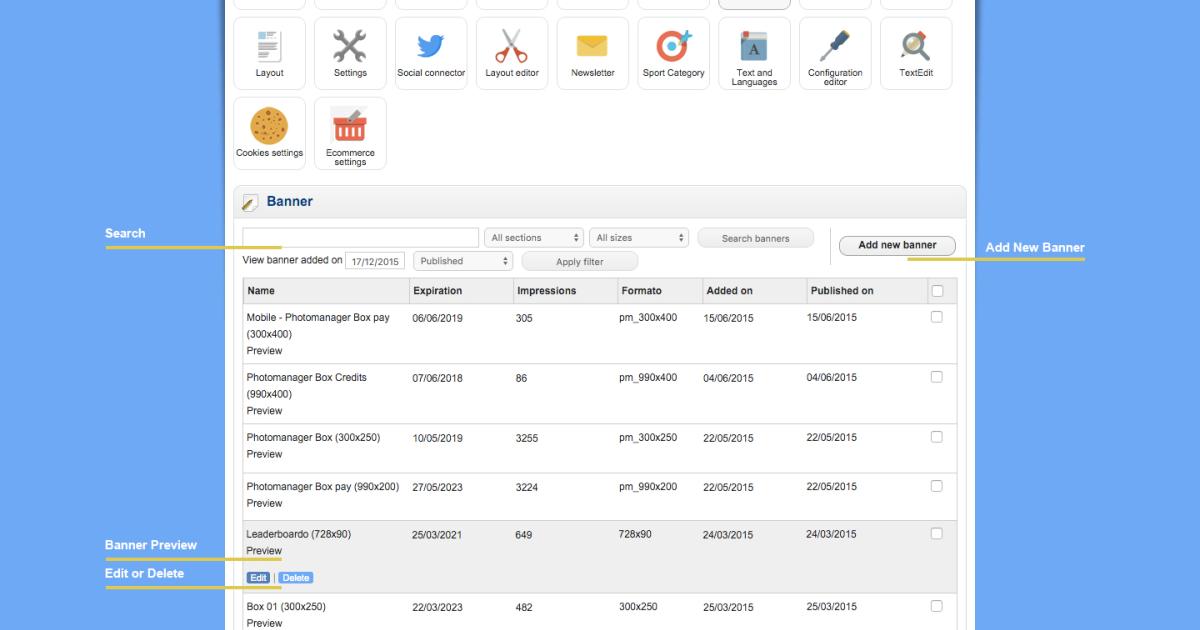Image resolution: width=1200 pixels, height=630 pixels.
Task: Open the All sizes dropdown
Action: click(x=639, y=238)
